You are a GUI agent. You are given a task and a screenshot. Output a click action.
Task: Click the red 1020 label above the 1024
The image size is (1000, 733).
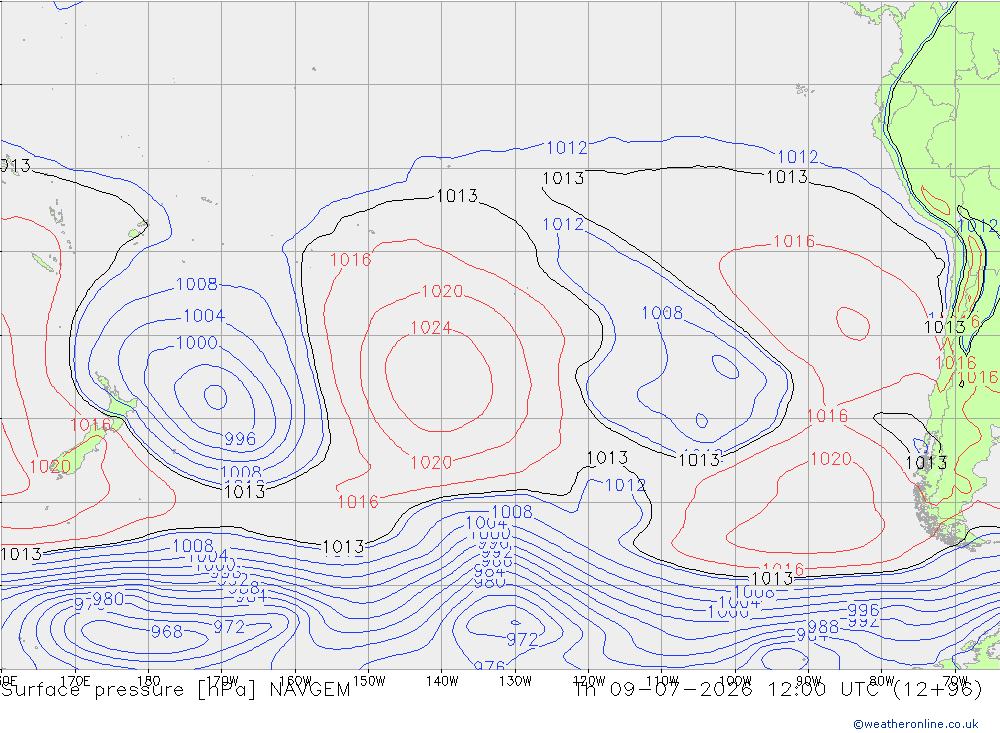442,292
